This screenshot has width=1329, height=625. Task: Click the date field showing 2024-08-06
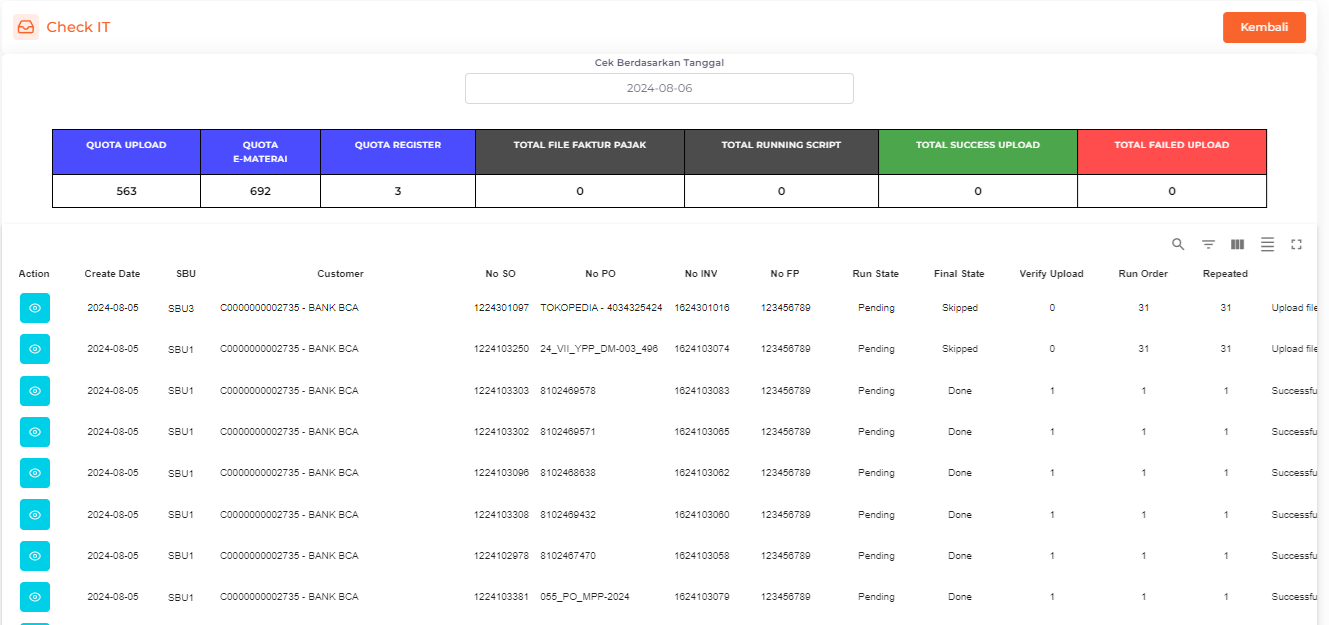659,88
